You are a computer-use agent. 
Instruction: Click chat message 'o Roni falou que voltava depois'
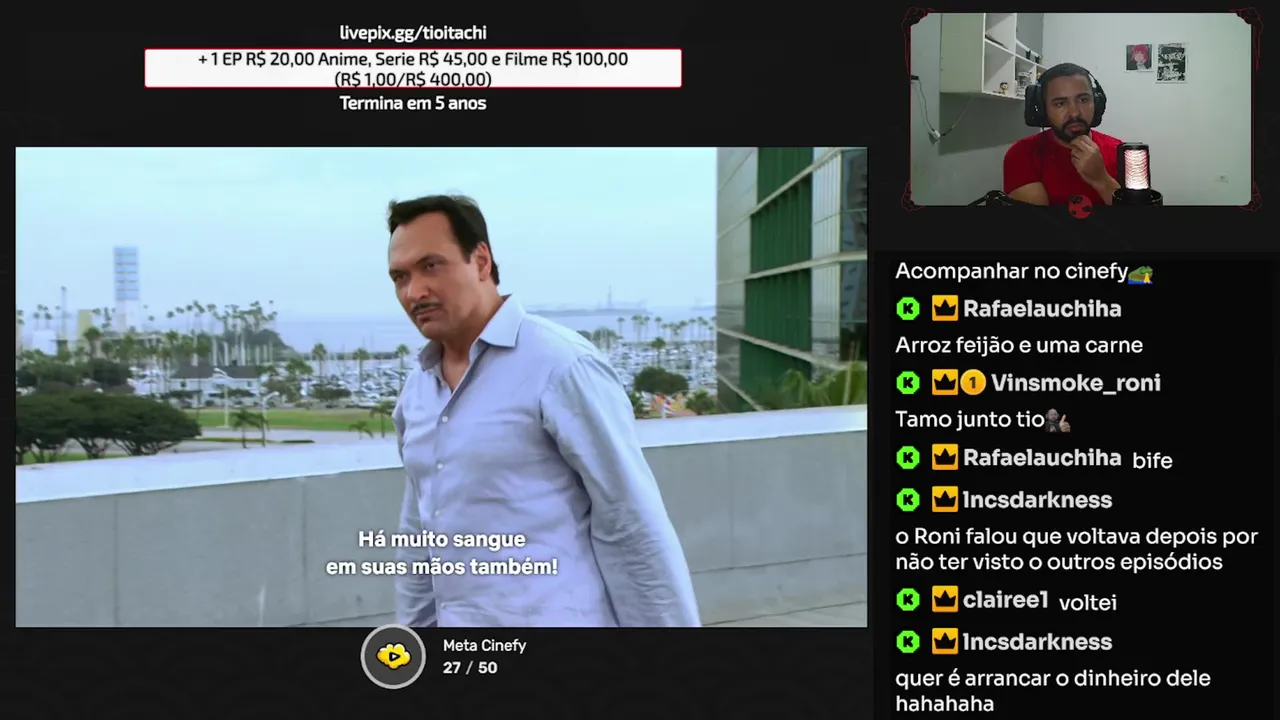point(1076,549)
